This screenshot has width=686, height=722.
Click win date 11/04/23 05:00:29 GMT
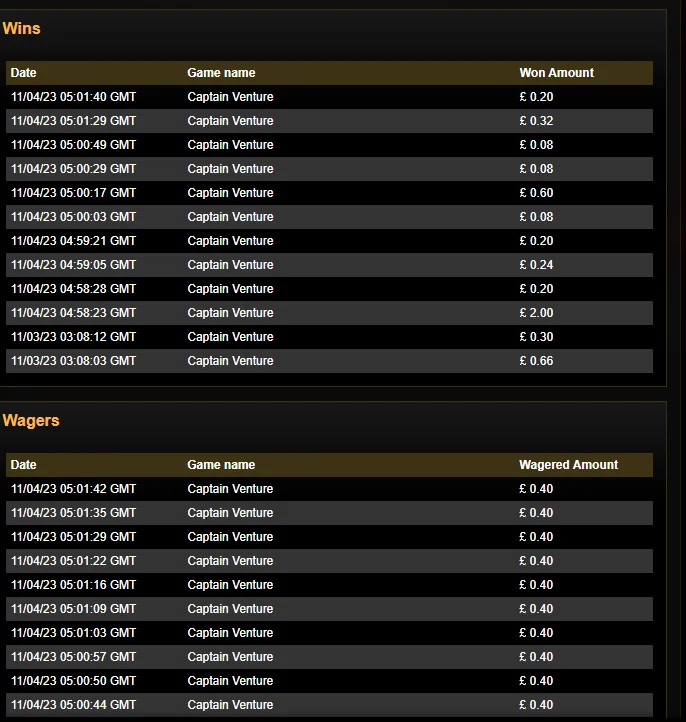click(74, 169)
